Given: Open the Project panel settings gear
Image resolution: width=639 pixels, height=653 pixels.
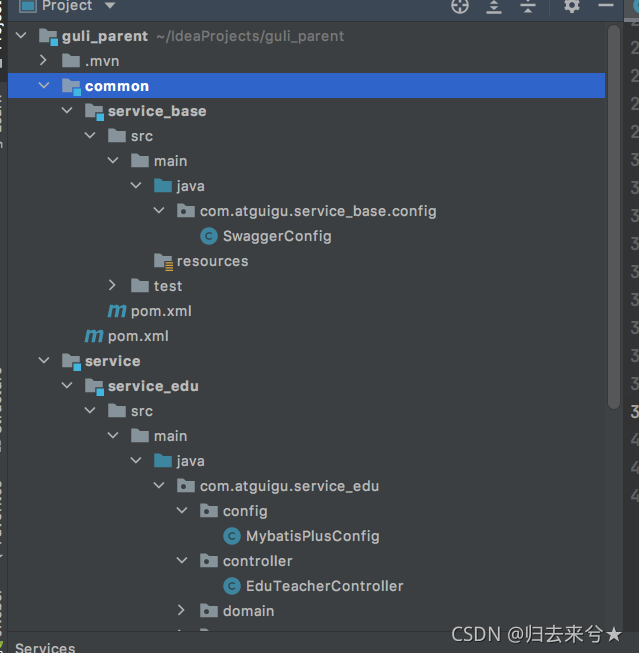Looking at the screenshot, I should point(572,6).
